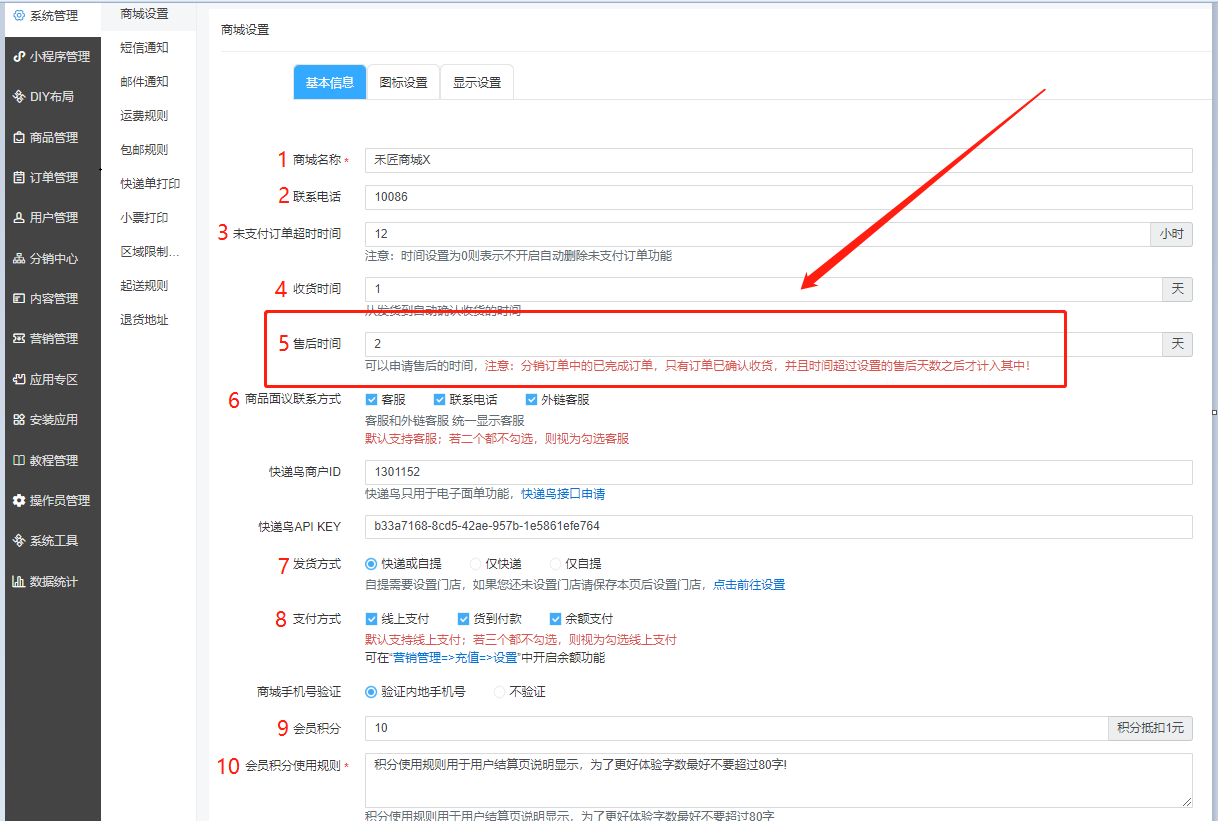Image resolution: width=1218 pixels, height=821 pixels.
Task: Open 短信通知 in the settings submenu
Action: coord(144,48)
